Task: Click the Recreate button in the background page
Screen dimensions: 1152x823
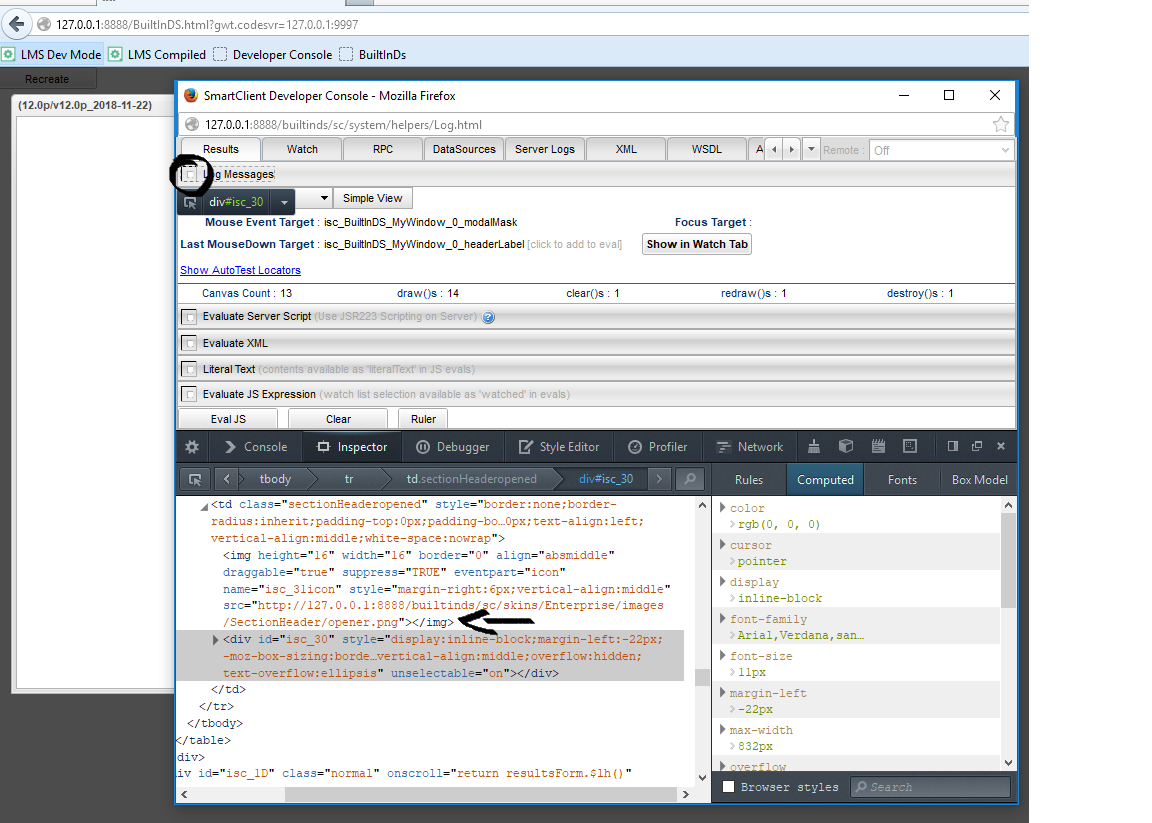Action: click(x=47, y=79)
